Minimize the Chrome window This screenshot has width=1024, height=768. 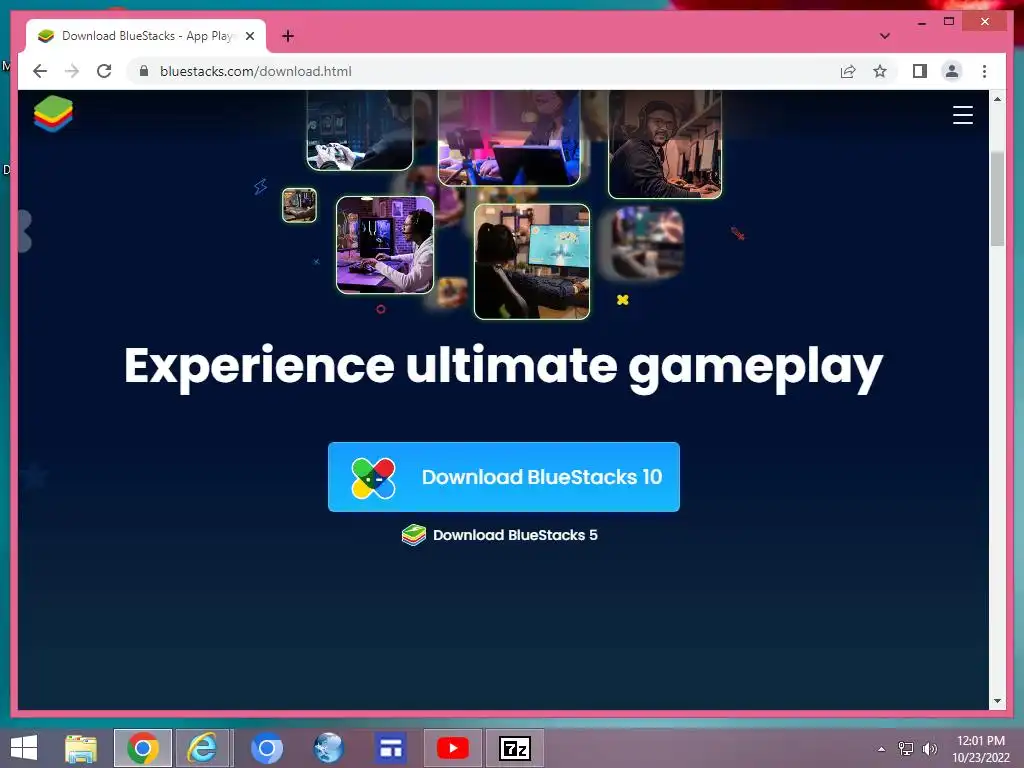921,22
